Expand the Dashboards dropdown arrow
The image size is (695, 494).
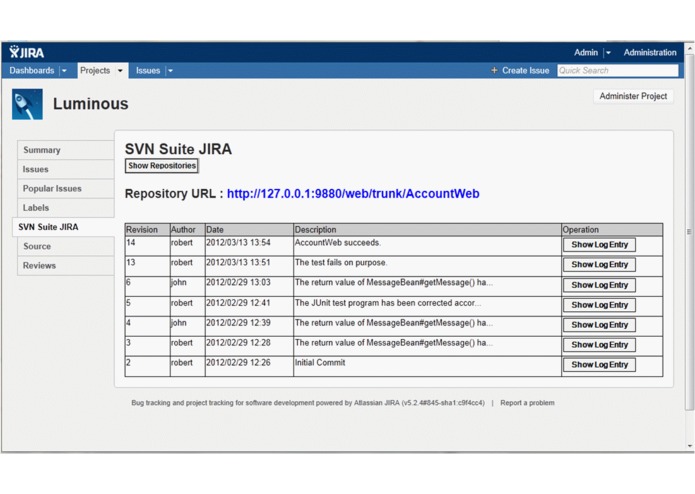point(64,70)
